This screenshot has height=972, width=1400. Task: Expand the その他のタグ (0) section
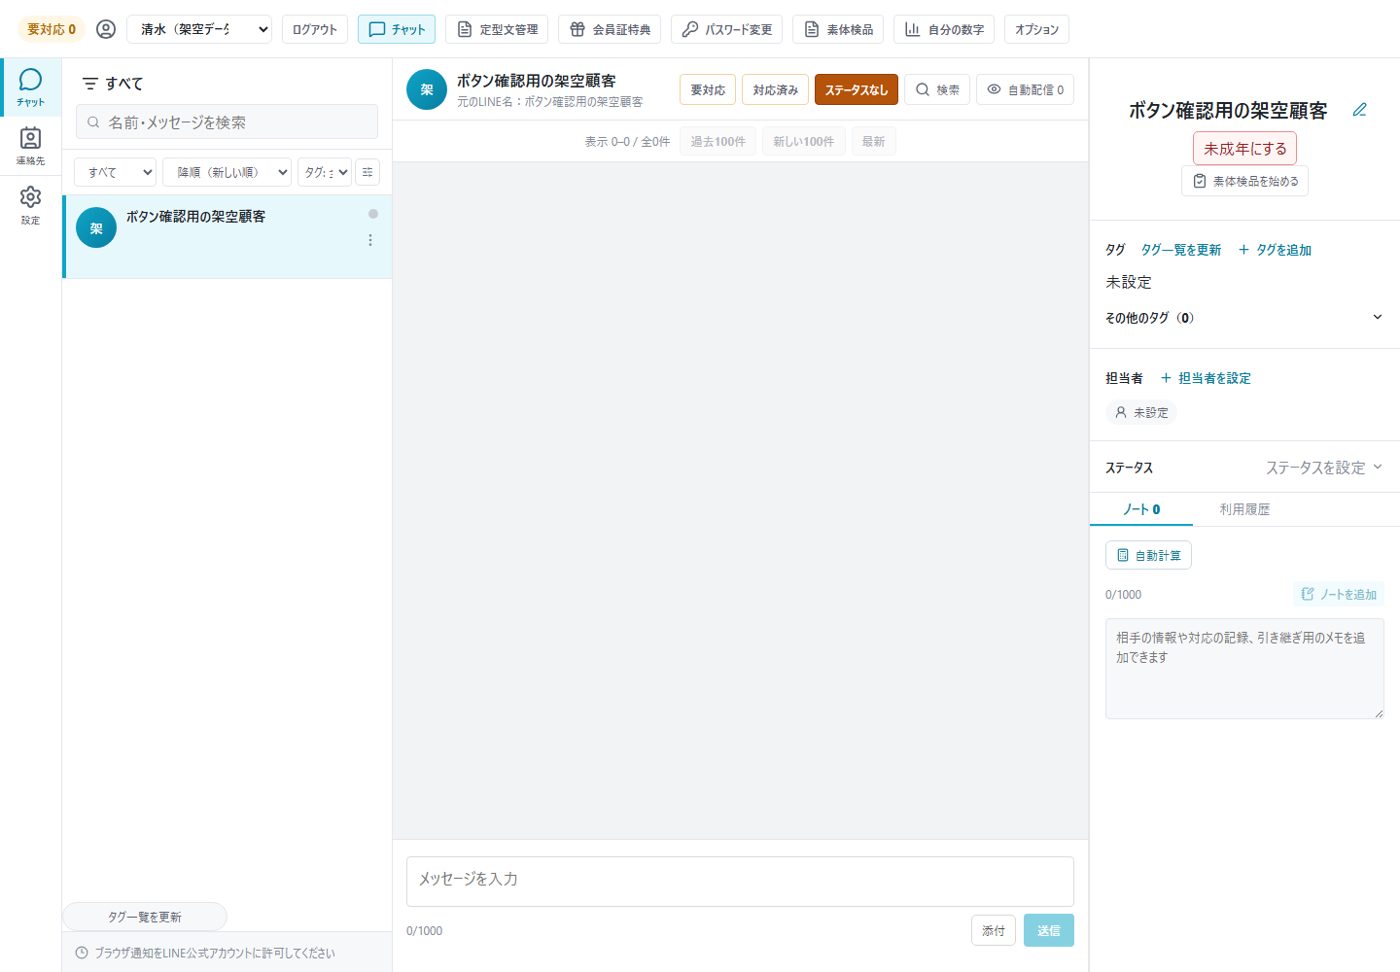1244,318
